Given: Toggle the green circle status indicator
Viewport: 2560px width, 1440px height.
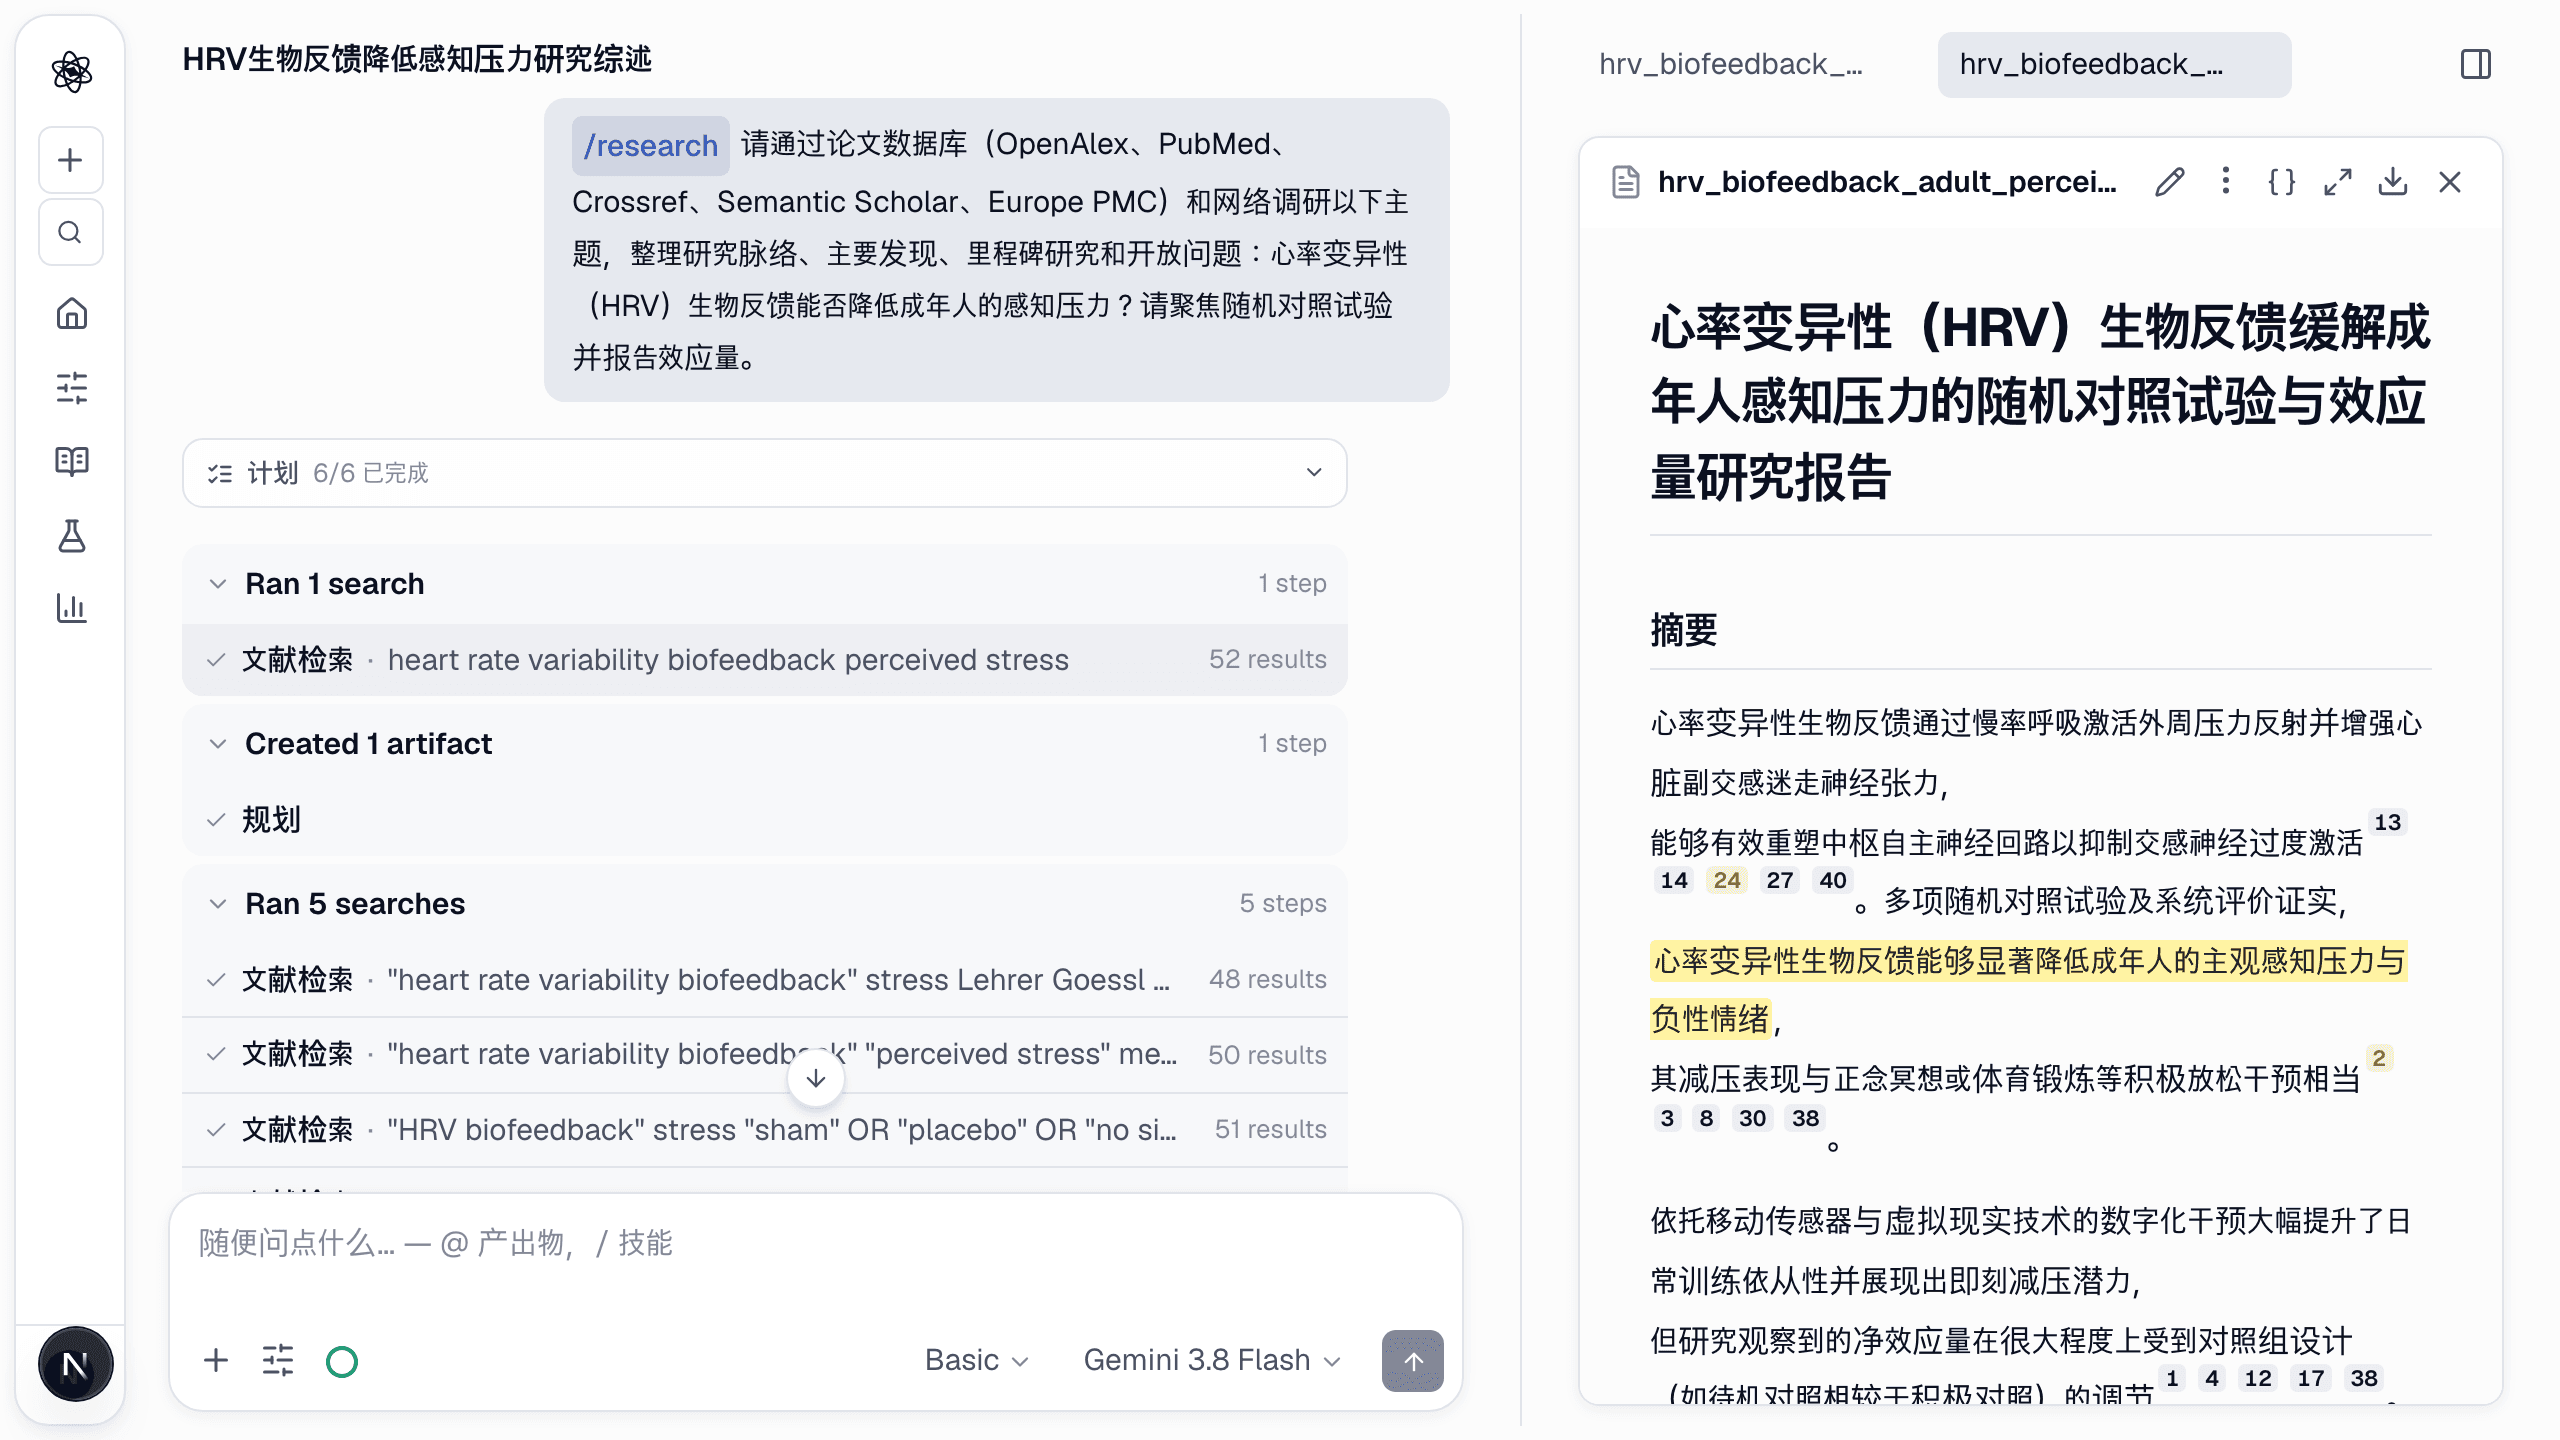Looking at the screenshot, I should pos(342,1361).
